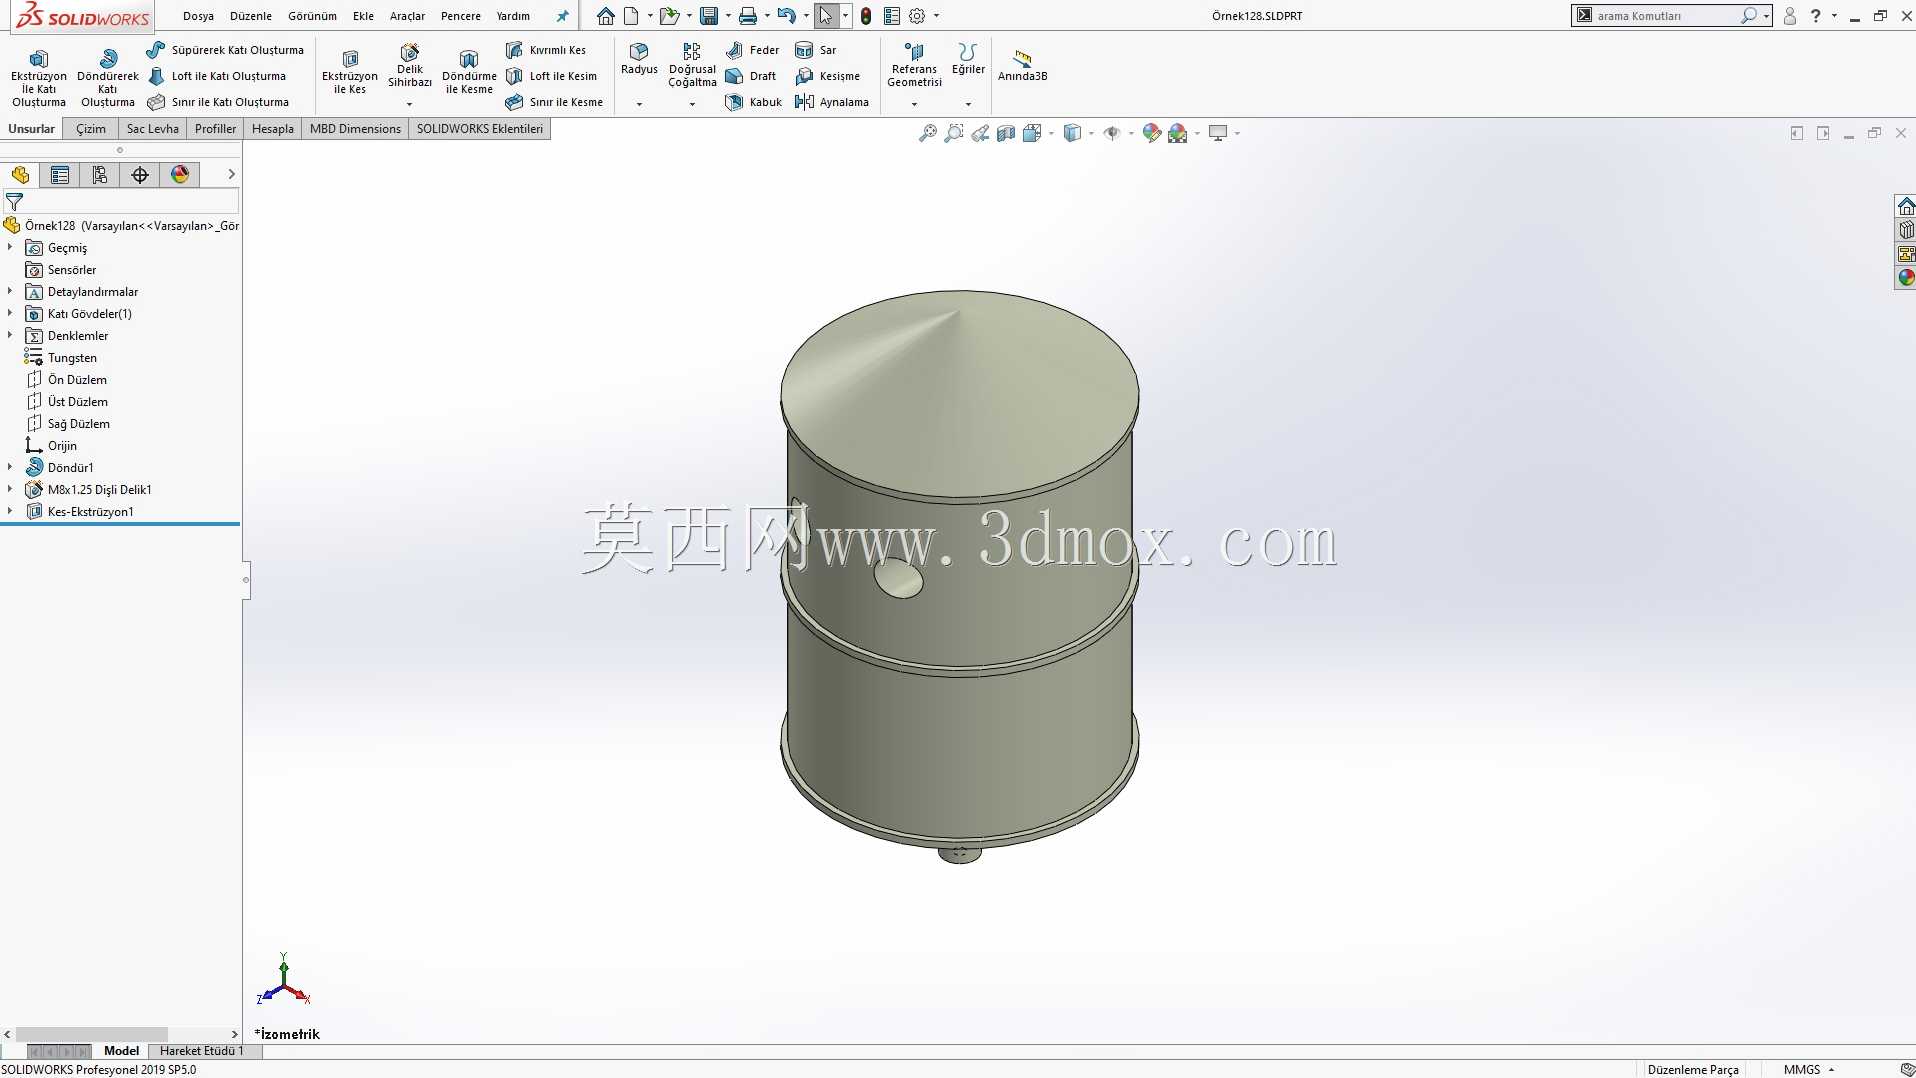Click the Home icon in top toolbar
Image resolution: width=1916 pixels, height=1078 pixels.
coord(606,16)
